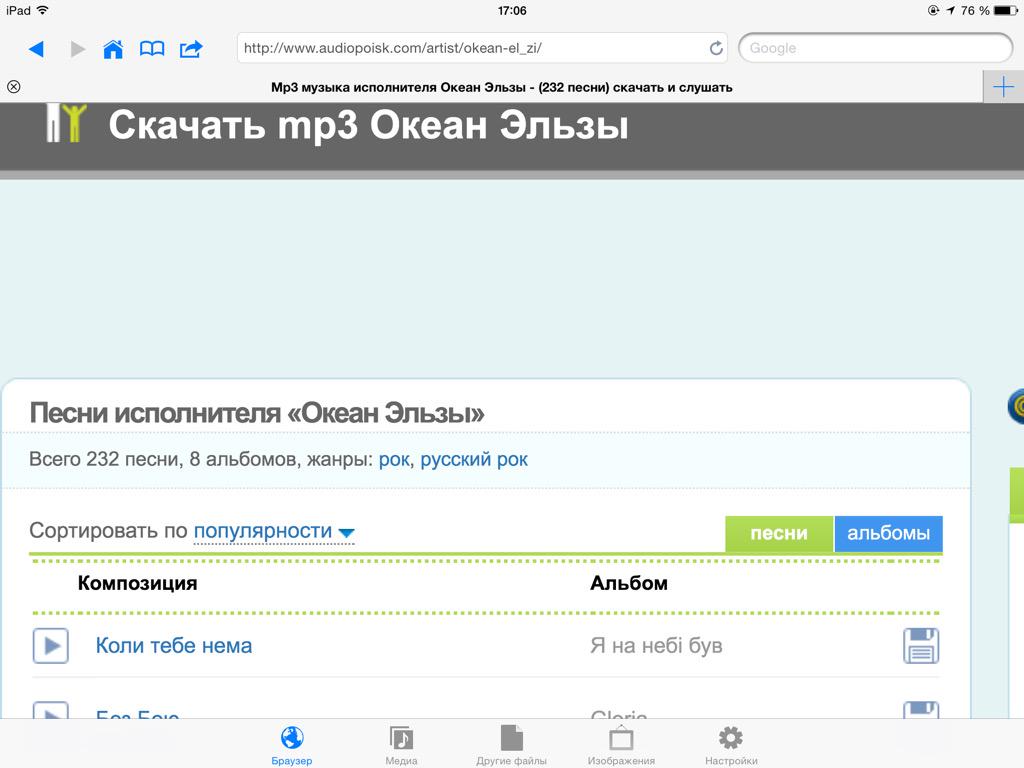Reload the page with refresh icon

716,48
